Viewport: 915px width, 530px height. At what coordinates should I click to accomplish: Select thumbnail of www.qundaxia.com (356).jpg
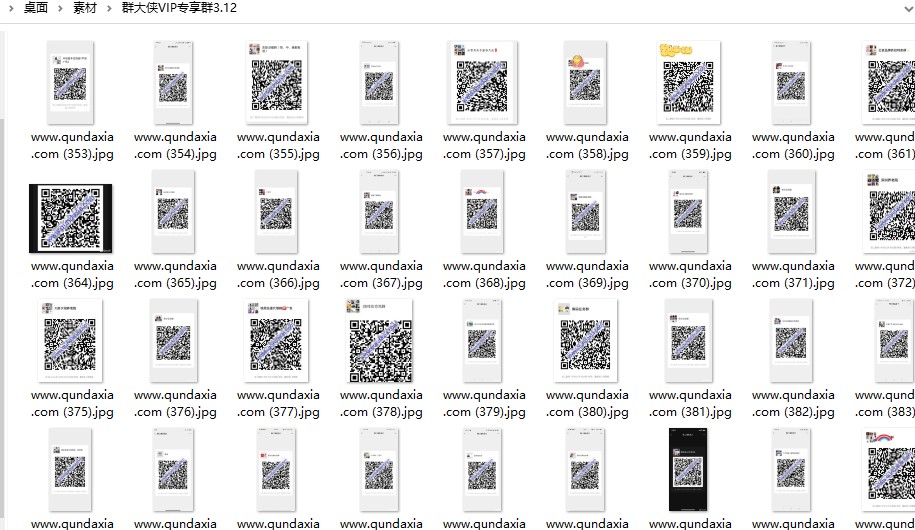click(x=379, y=82)
